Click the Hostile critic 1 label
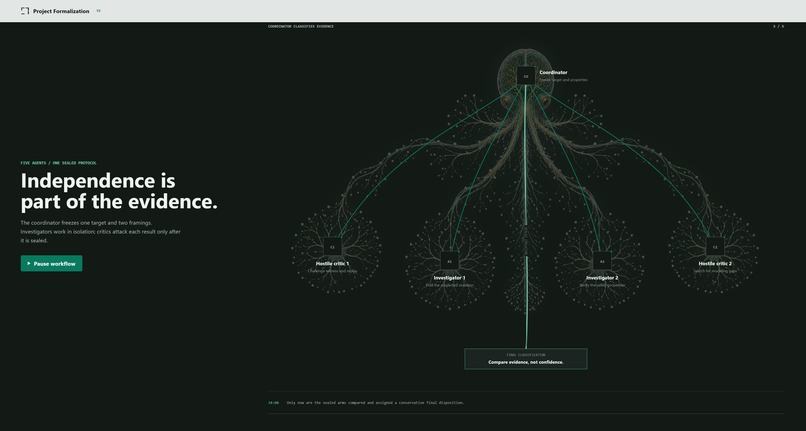The image size is (806, 431). pyautogui.click(x=332, y=263)
